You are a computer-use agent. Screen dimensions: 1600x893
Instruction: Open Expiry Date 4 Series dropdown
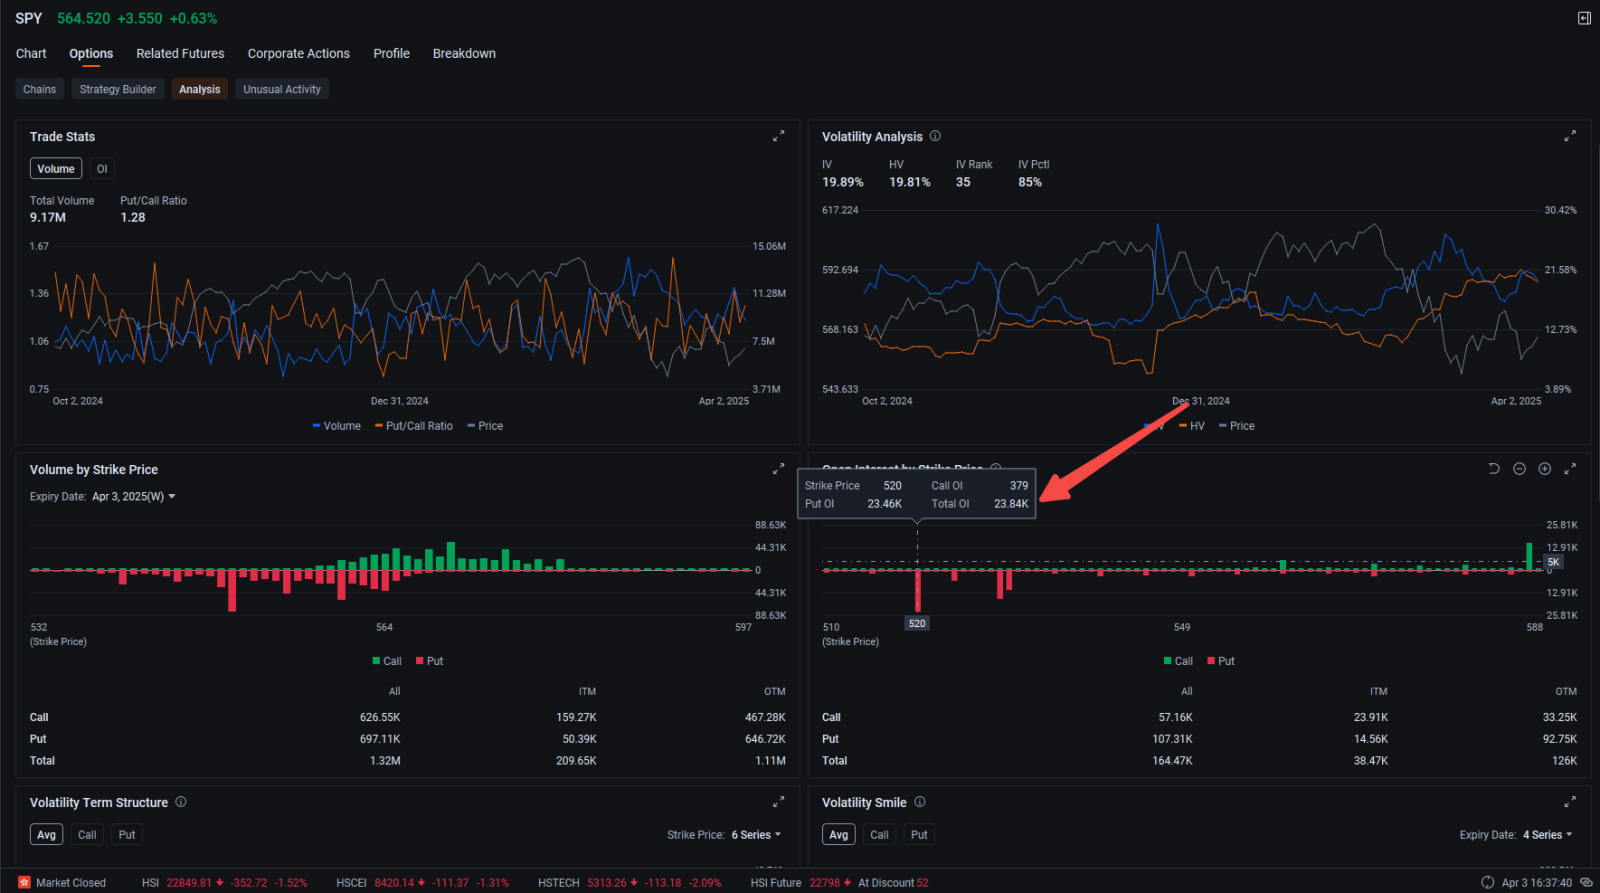(1548, 835)
